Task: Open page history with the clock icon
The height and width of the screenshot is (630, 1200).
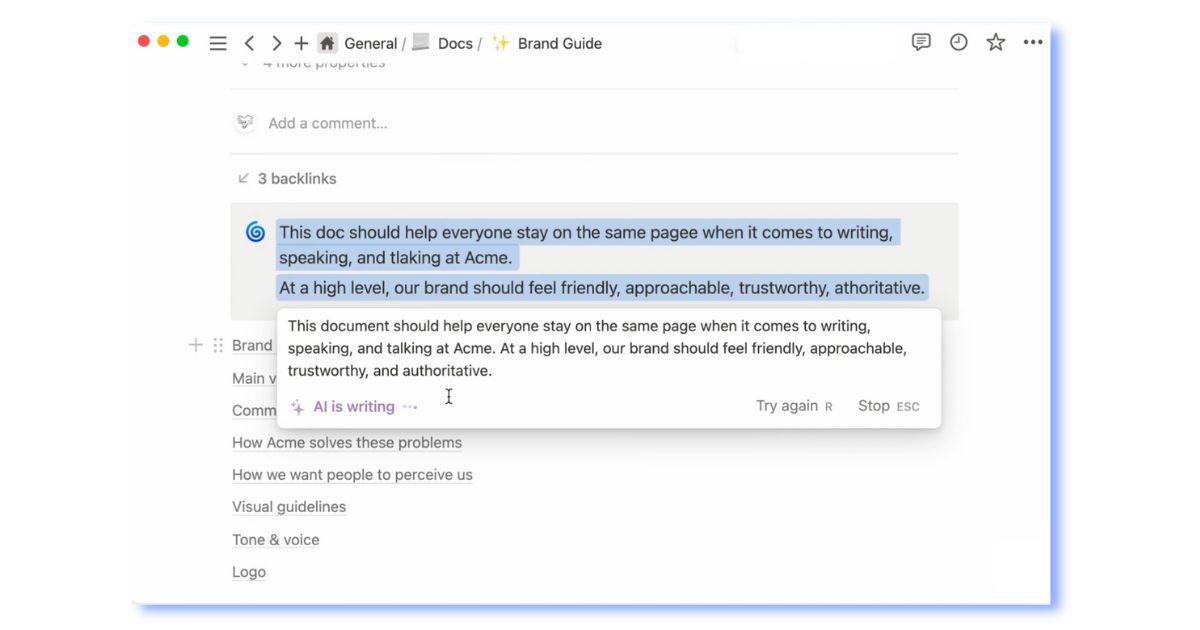Action: pyautogui.click(x=957, y=42)
